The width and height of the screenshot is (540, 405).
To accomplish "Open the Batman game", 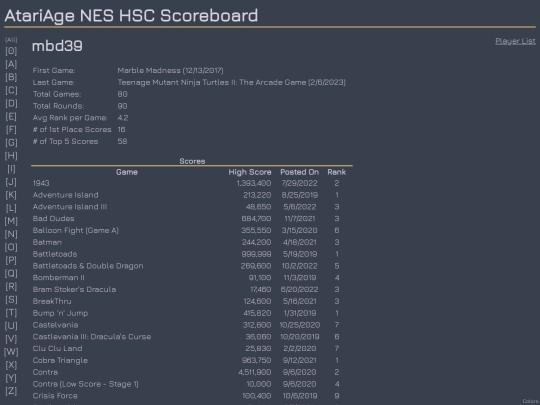I will pos(47,242).
